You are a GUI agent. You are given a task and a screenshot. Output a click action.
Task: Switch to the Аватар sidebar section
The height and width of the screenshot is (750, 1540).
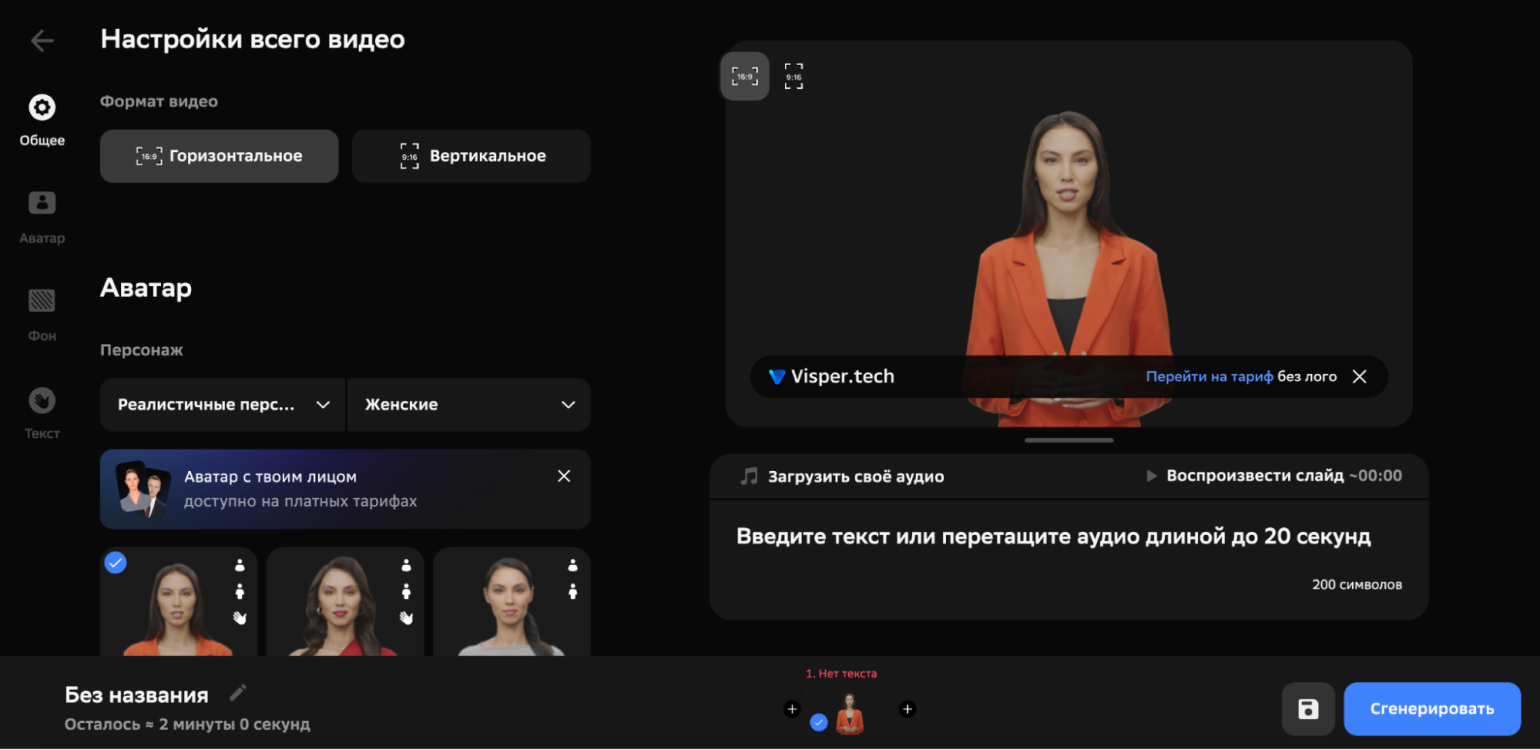coord(42,217)
